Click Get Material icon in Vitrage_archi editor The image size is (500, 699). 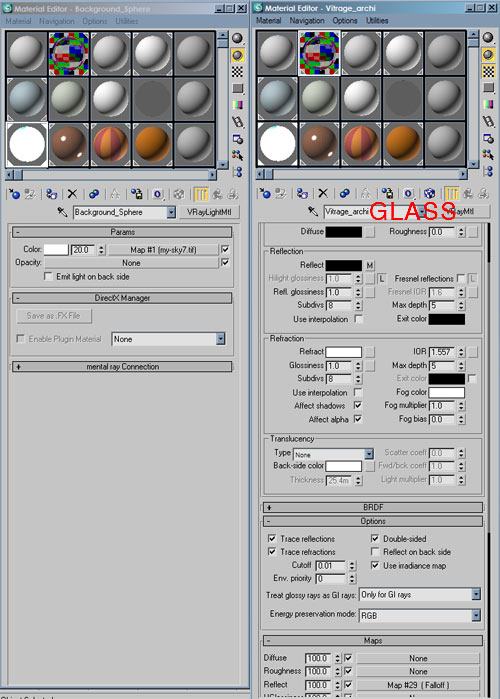265,193
